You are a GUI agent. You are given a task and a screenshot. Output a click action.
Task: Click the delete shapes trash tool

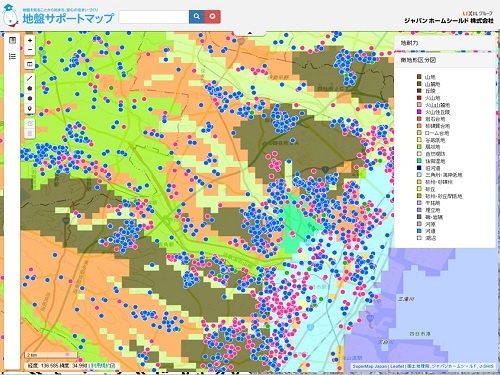[x=30, y=133]
